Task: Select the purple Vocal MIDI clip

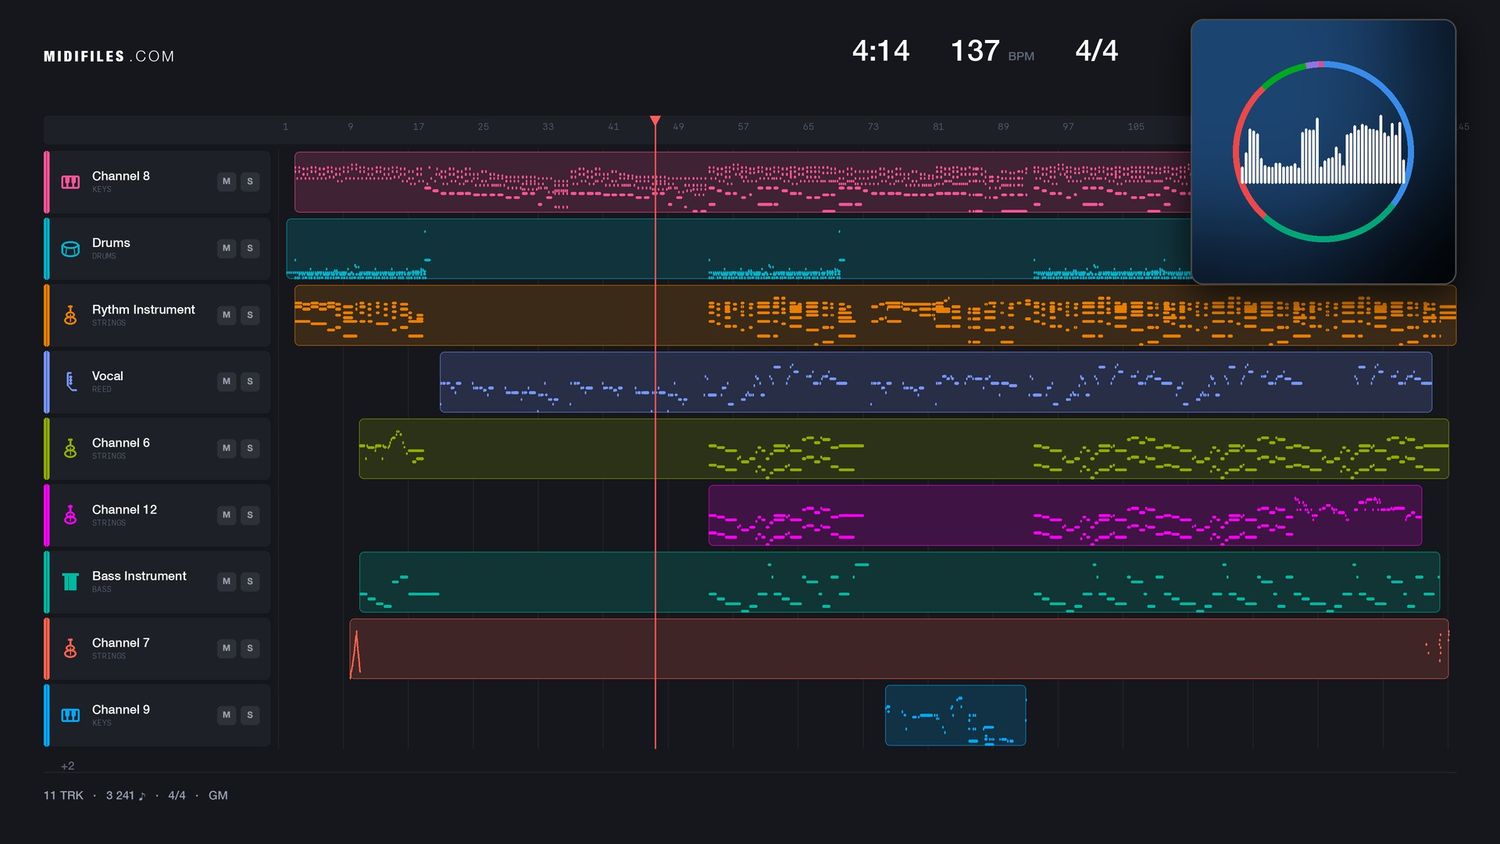Action: [x=936, y=382]
